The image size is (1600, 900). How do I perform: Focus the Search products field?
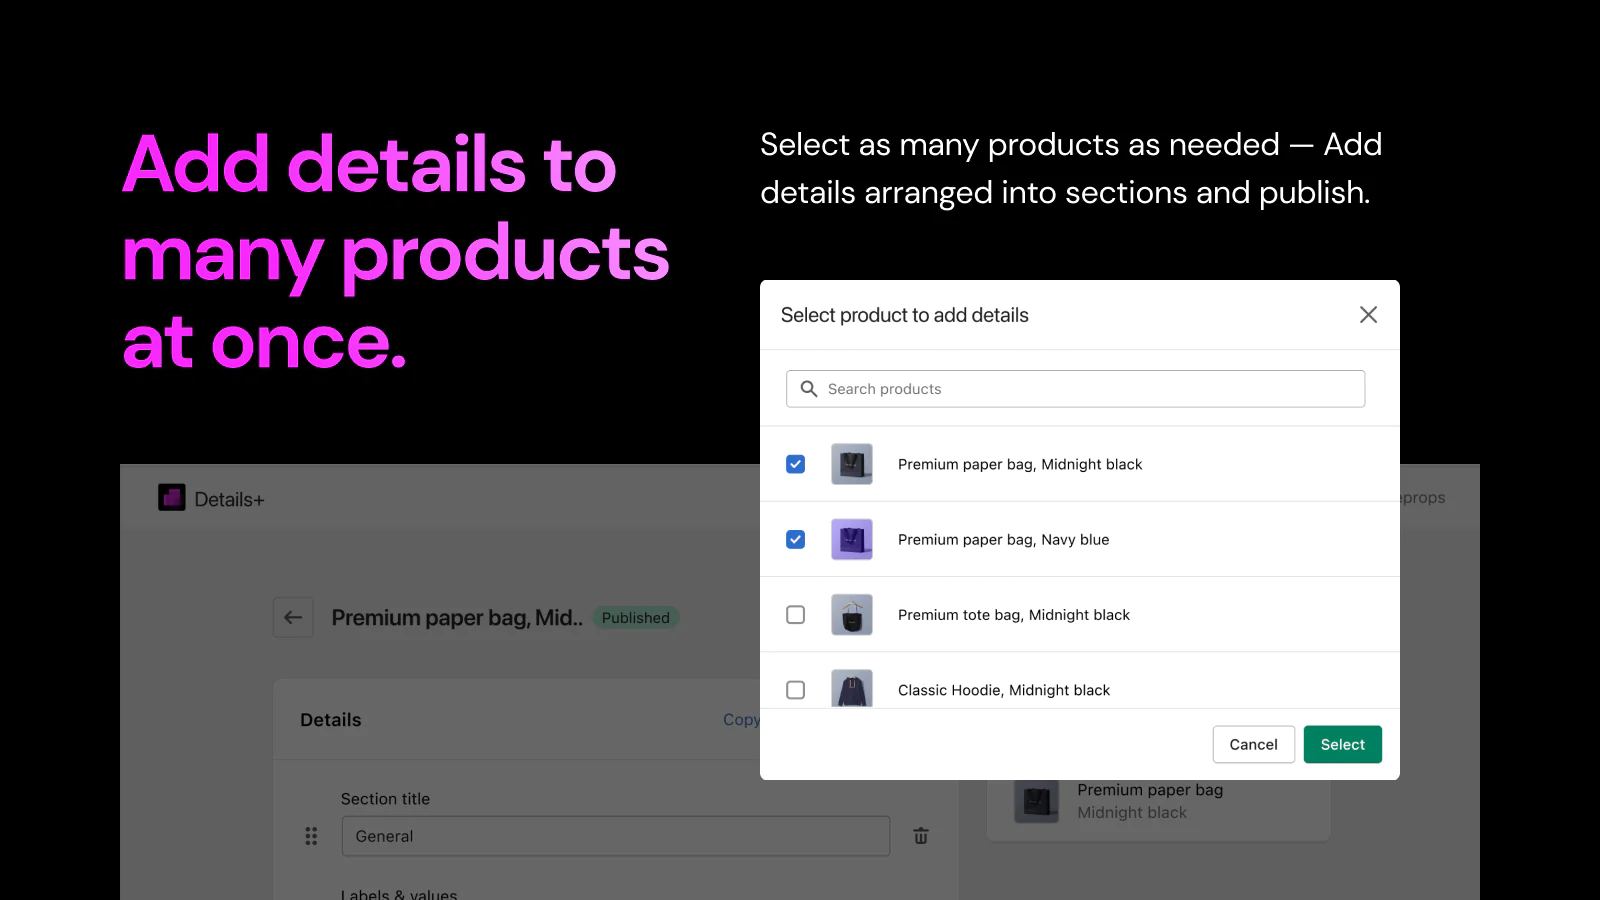1090,389
